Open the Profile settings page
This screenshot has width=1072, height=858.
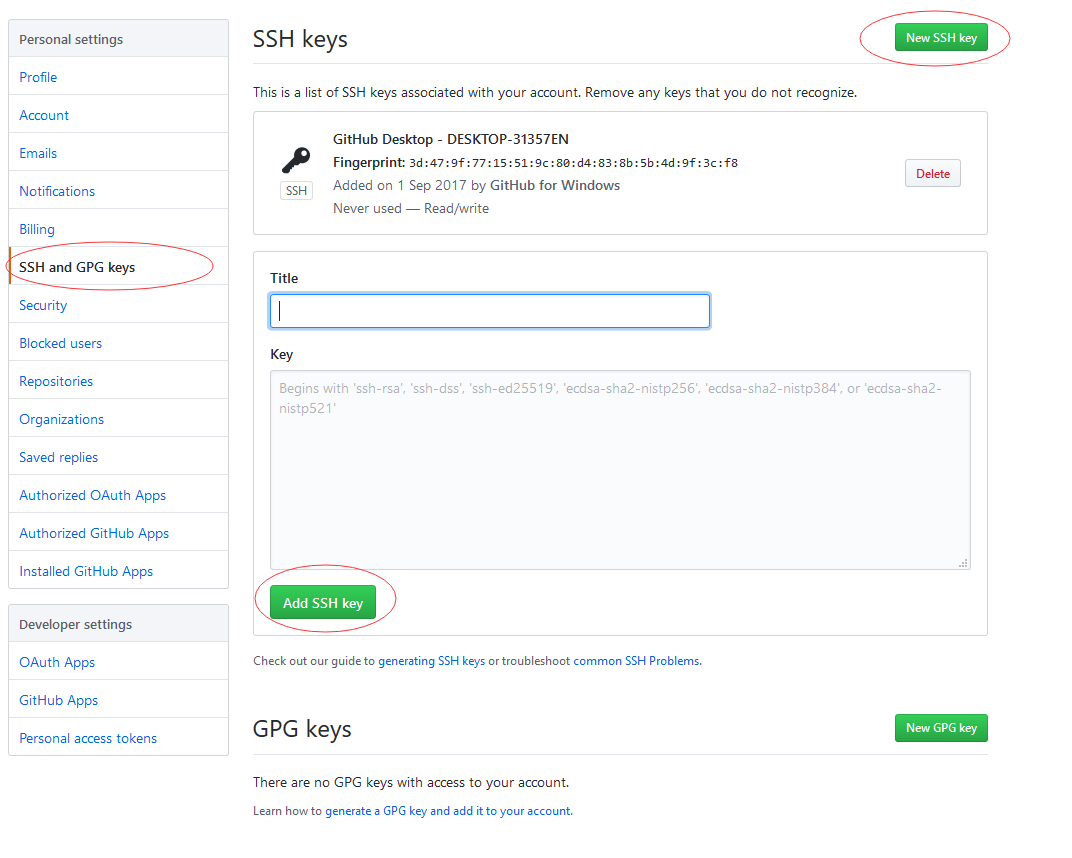point(38,77)
